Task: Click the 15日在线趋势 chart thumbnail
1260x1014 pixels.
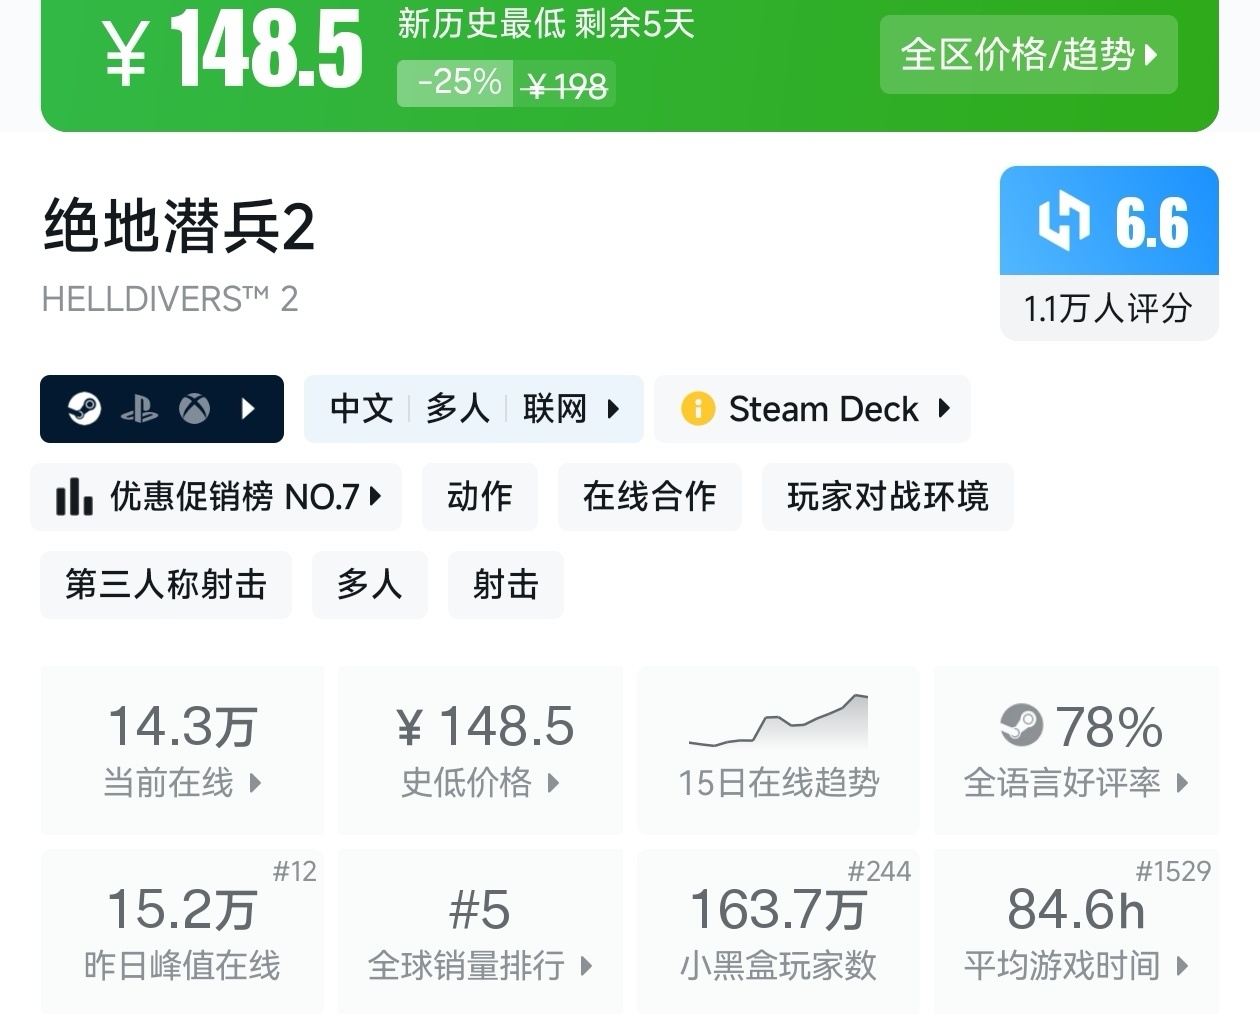Action: pos(778,721)
